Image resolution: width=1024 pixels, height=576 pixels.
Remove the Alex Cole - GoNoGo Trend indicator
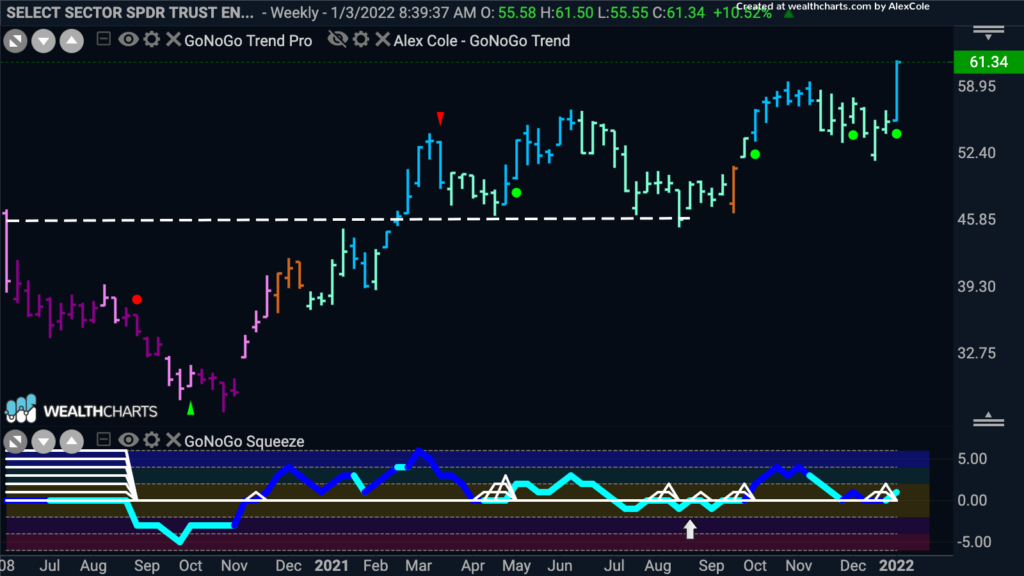[383, 39]
